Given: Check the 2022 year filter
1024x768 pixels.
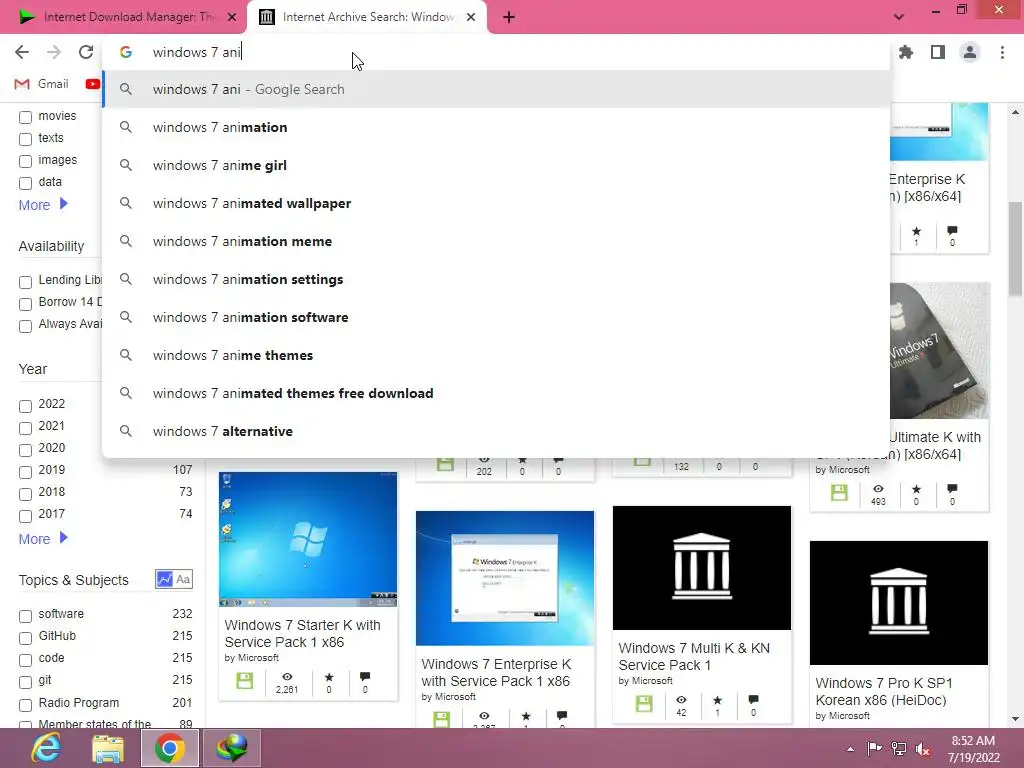Looking at the screenshot, I should [25, 406].
